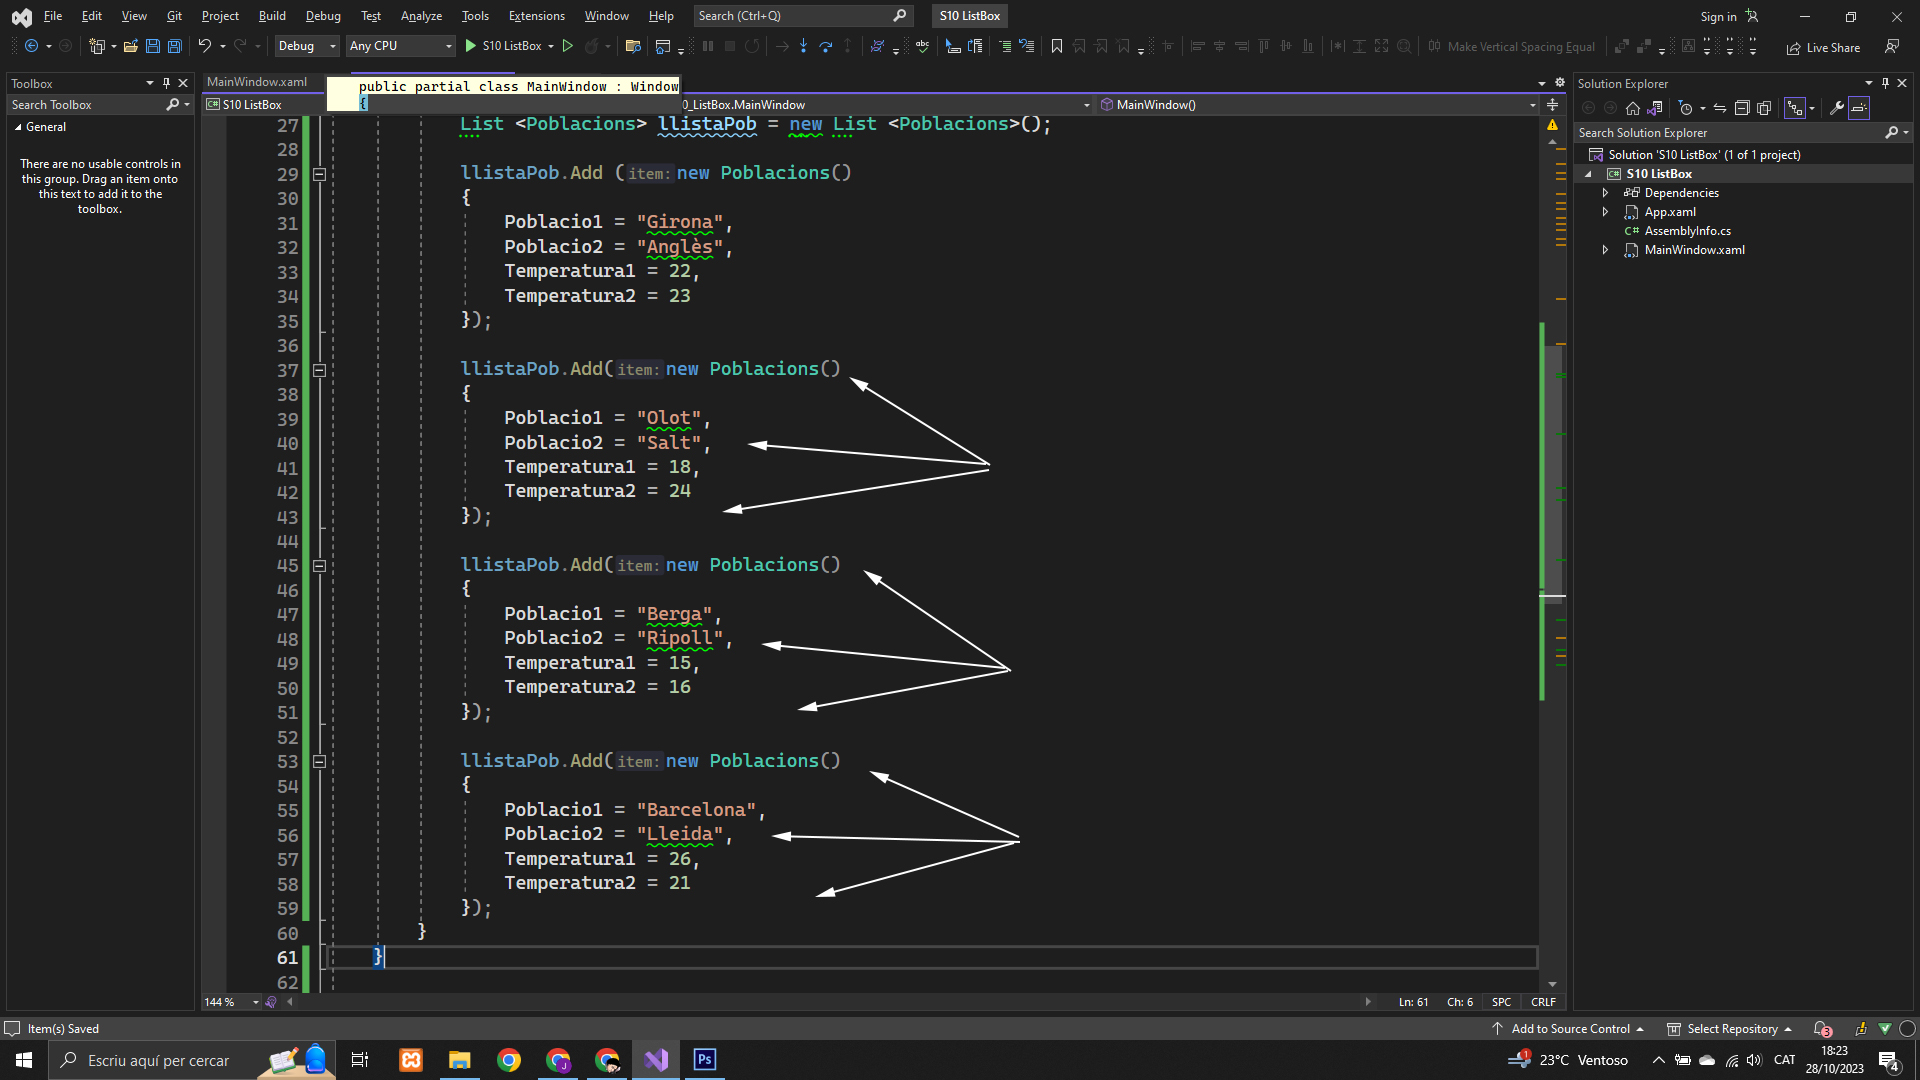Click the Save All toolbar icon

pos(175,46)
